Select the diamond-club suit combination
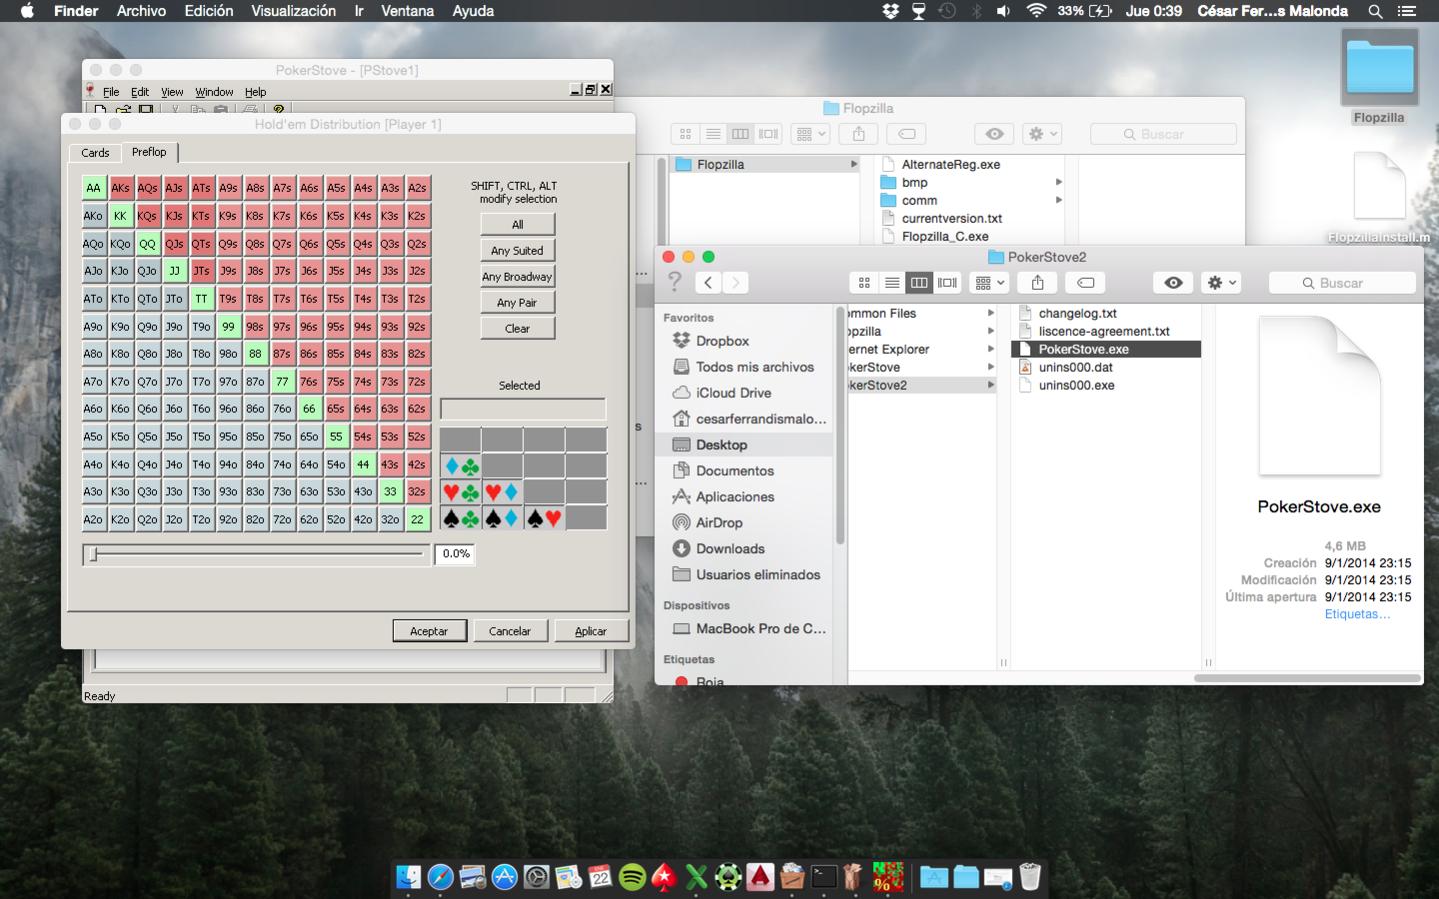Image resolution: width=1439 pixels, height=899 pixels. (461, 466)
